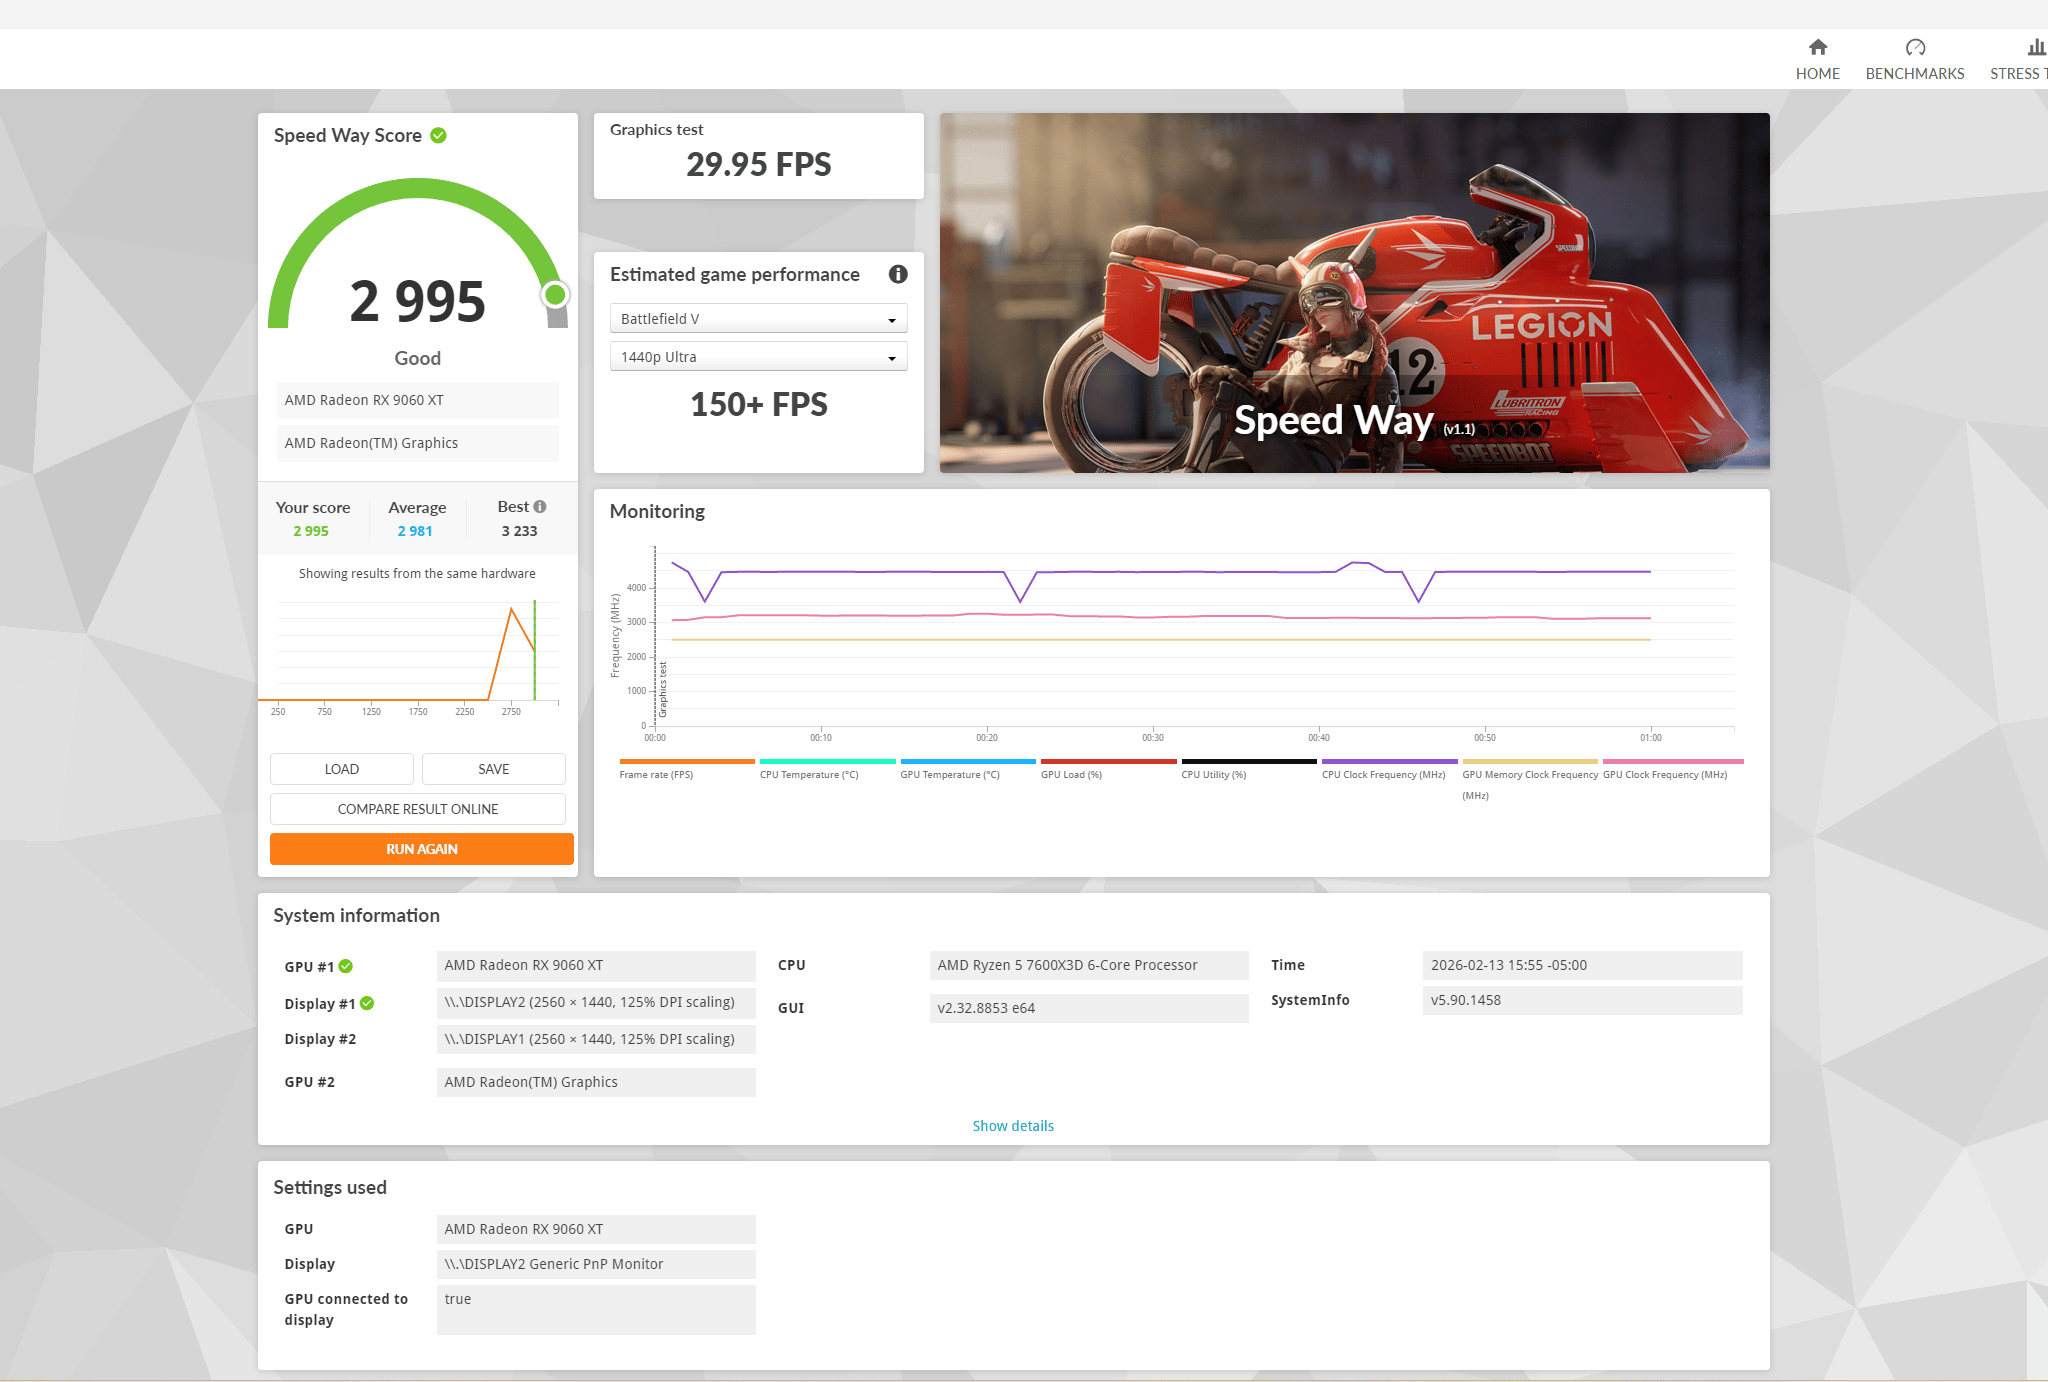Click the info icon beside Estimated game performance

coord(898,274)
